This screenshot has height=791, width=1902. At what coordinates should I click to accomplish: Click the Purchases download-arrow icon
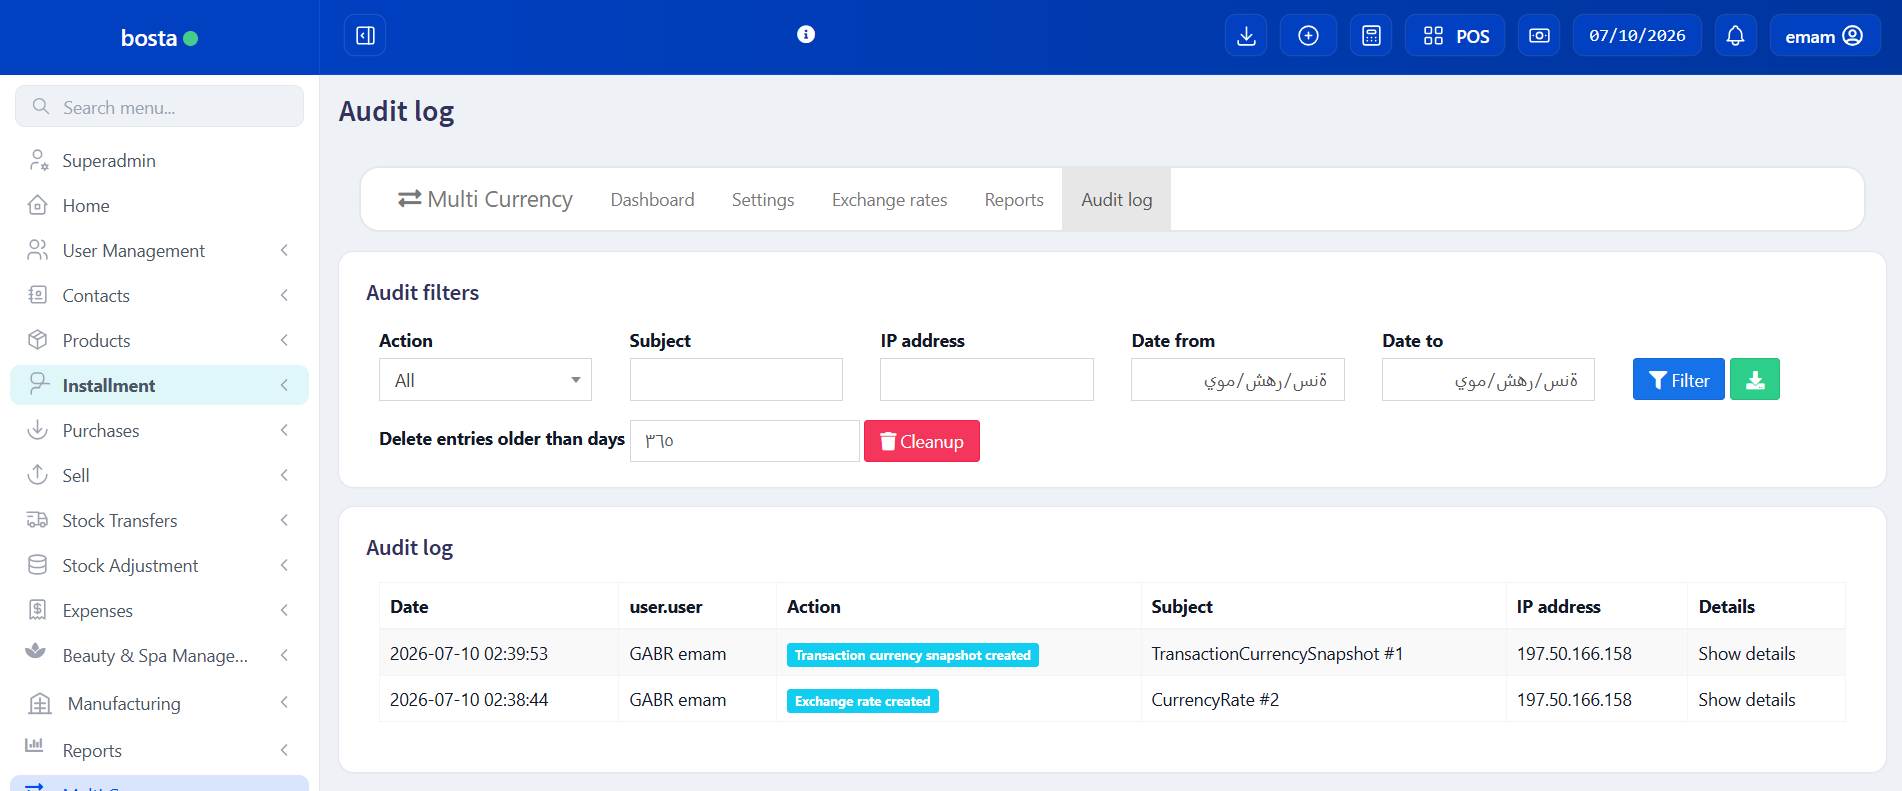pos(38,430)
